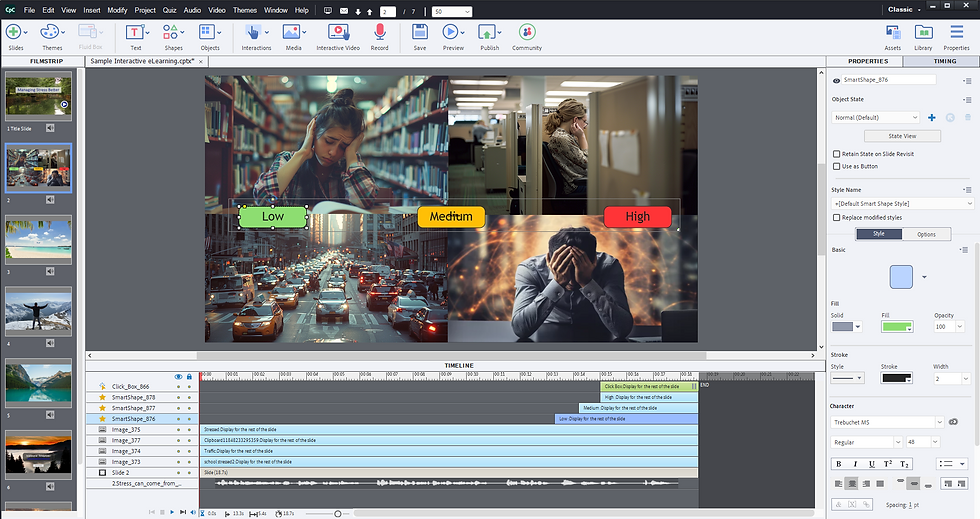Open the Library icon

click(923, 32)
